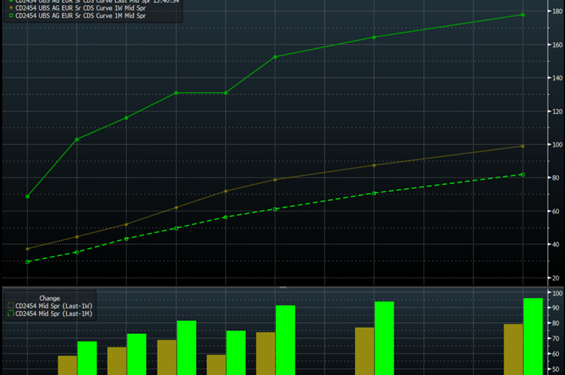Click the CD2454 UBS AG 1W Mid Spr label
The width and height of the screenshot is (565, 375).
pos(81,8)
